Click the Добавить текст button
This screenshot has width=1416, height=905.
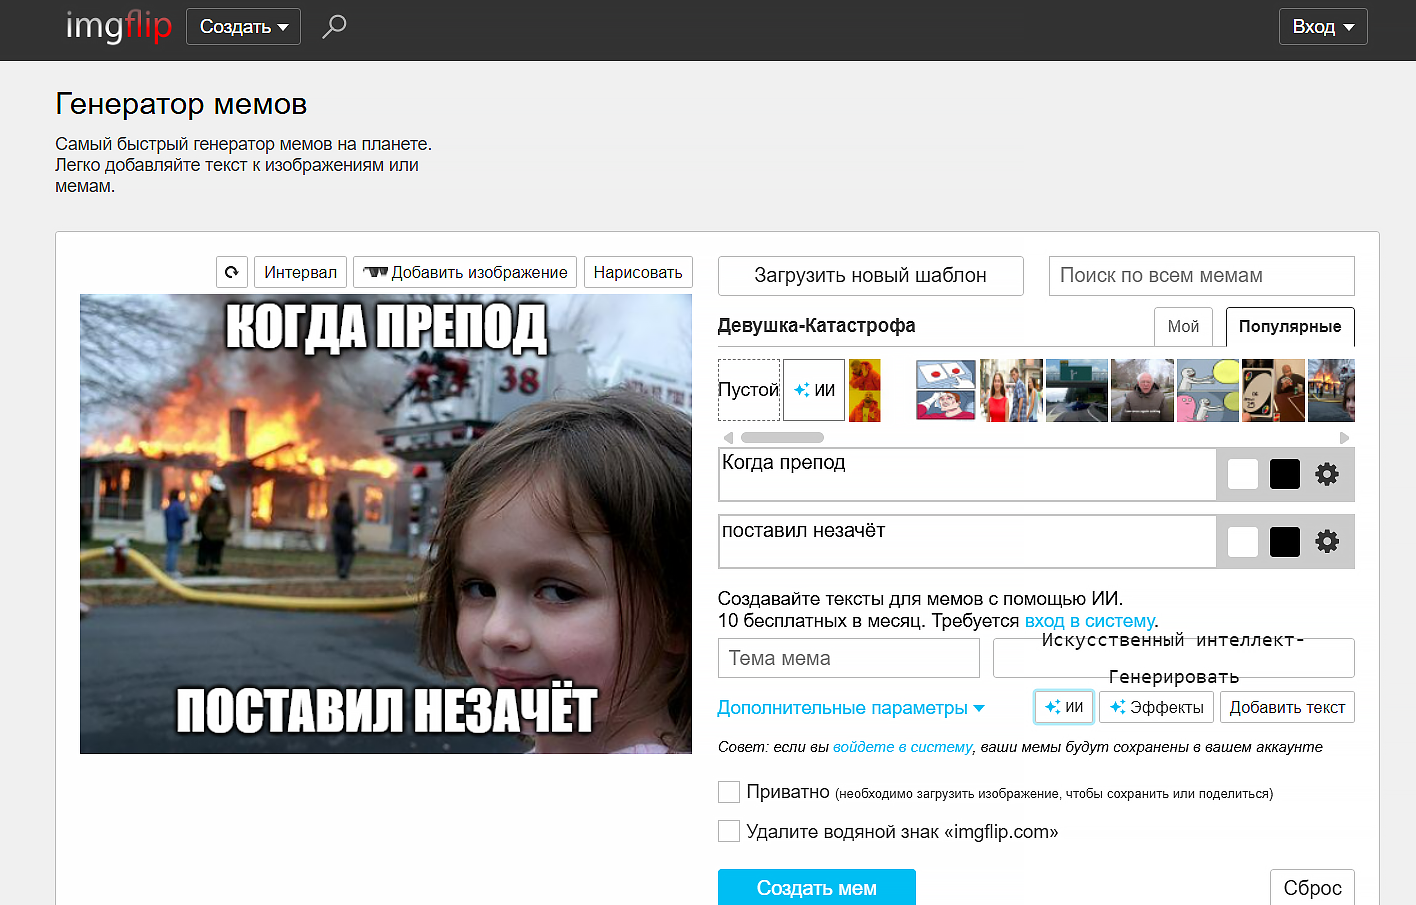point(1287,707)
